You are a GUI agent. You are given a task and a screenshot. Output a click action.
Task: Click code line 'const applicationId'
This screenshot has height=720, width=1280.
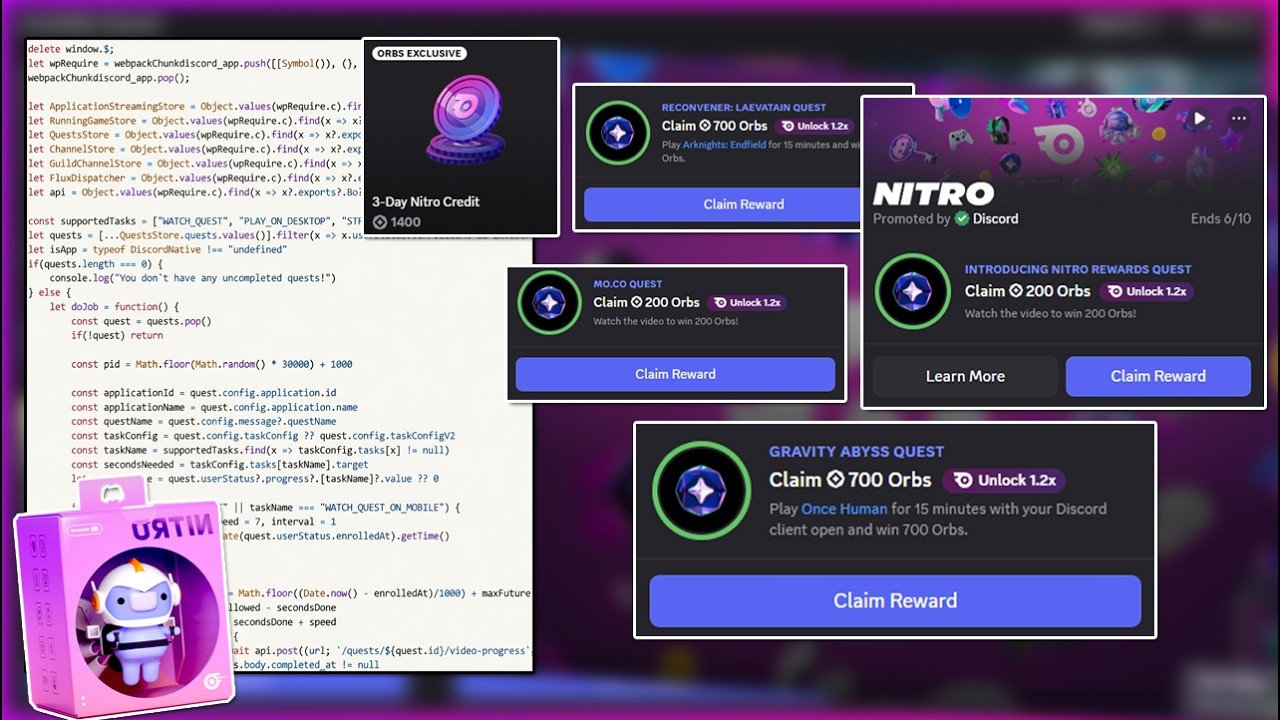click(203, 393)
